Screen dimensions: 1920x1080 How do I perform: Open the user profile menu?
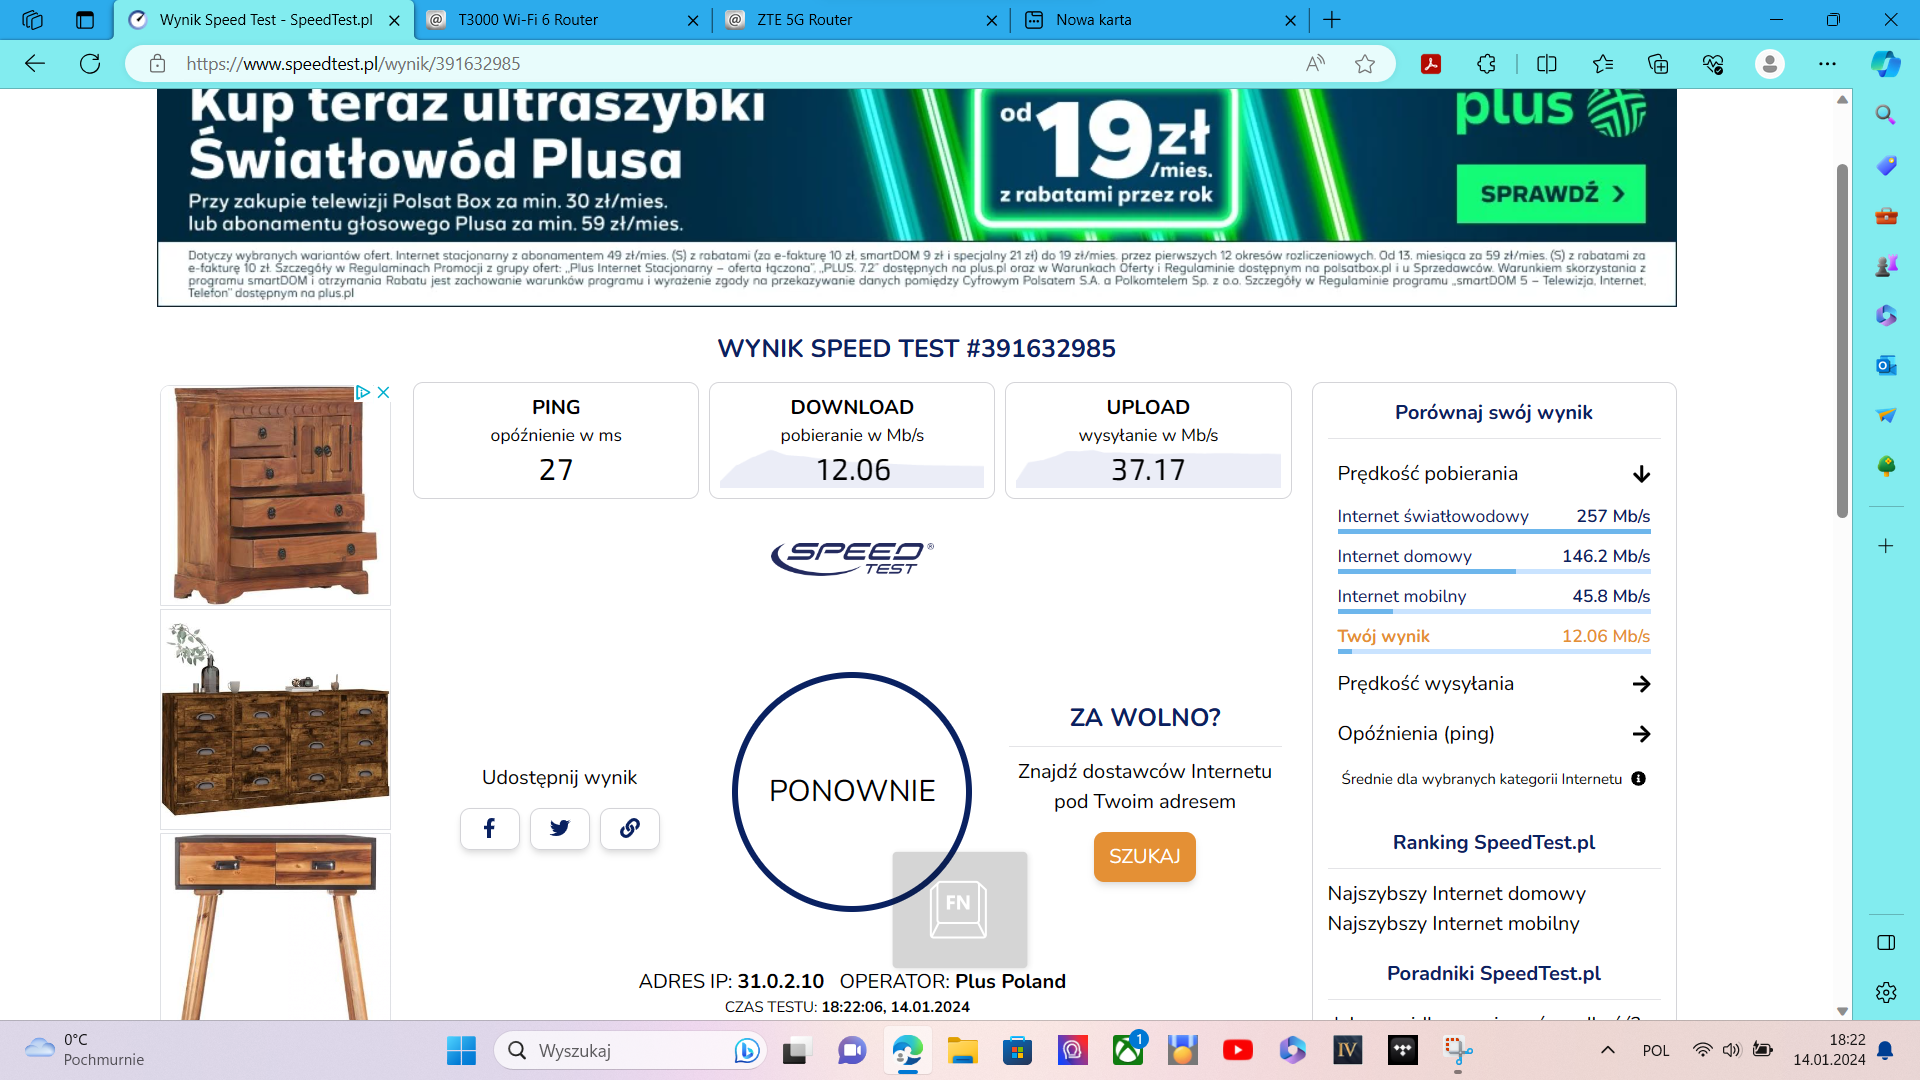click(1769, 64)
